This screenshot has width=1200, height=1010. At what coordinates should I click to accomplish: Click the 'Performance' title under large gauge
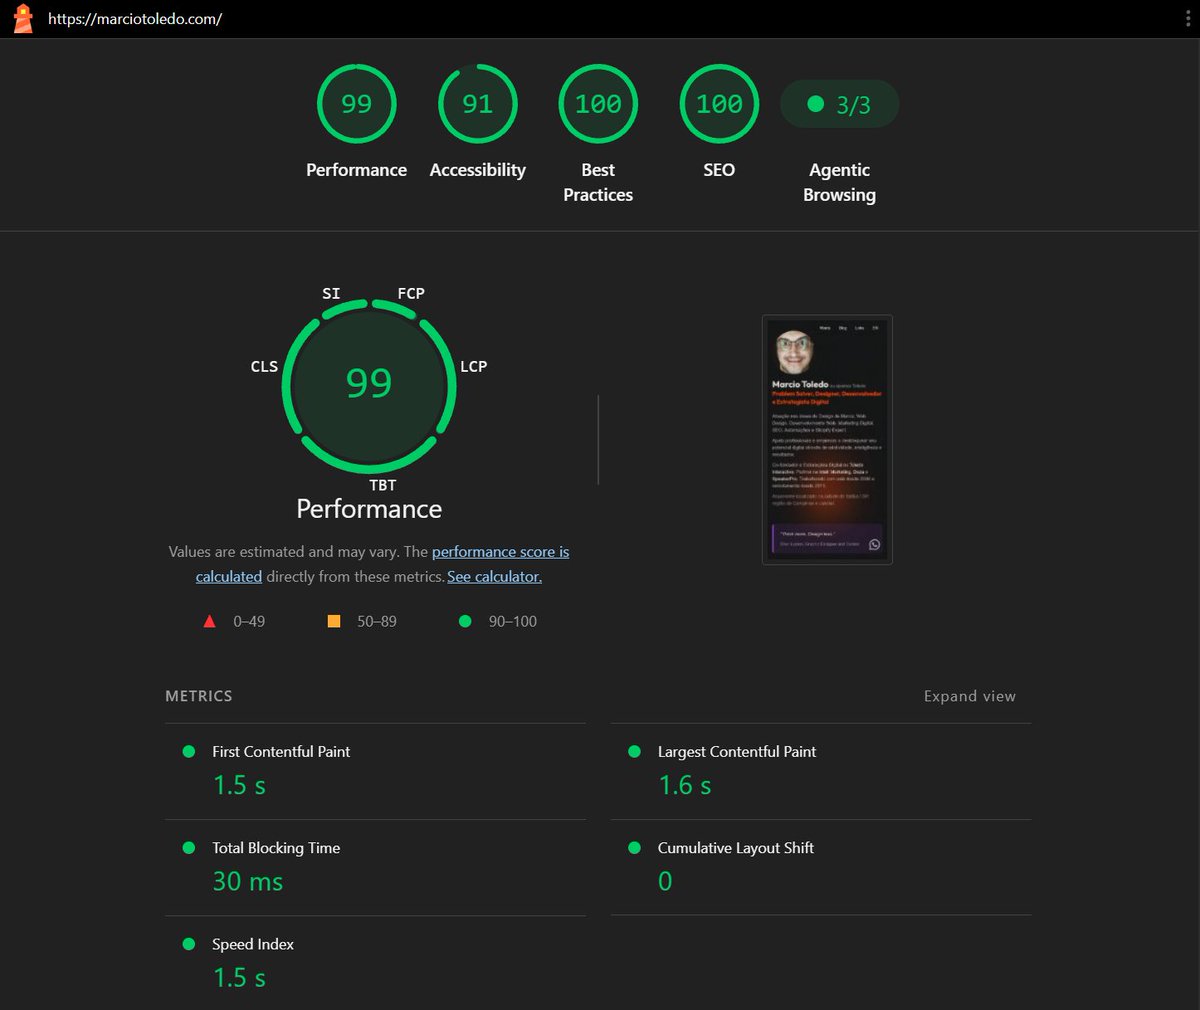(x=369, y=509)
